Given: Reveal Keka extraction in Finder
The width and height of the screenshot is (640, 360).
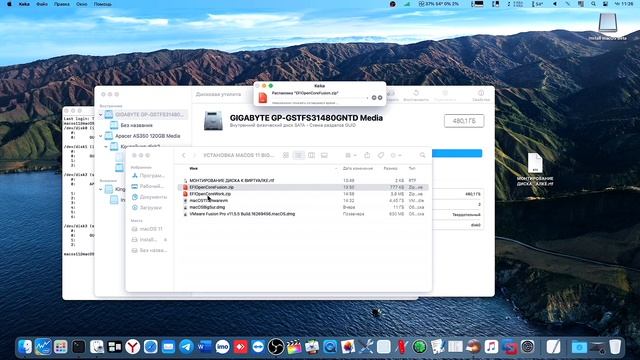Looking at the screenshot, I should [380, 98].
